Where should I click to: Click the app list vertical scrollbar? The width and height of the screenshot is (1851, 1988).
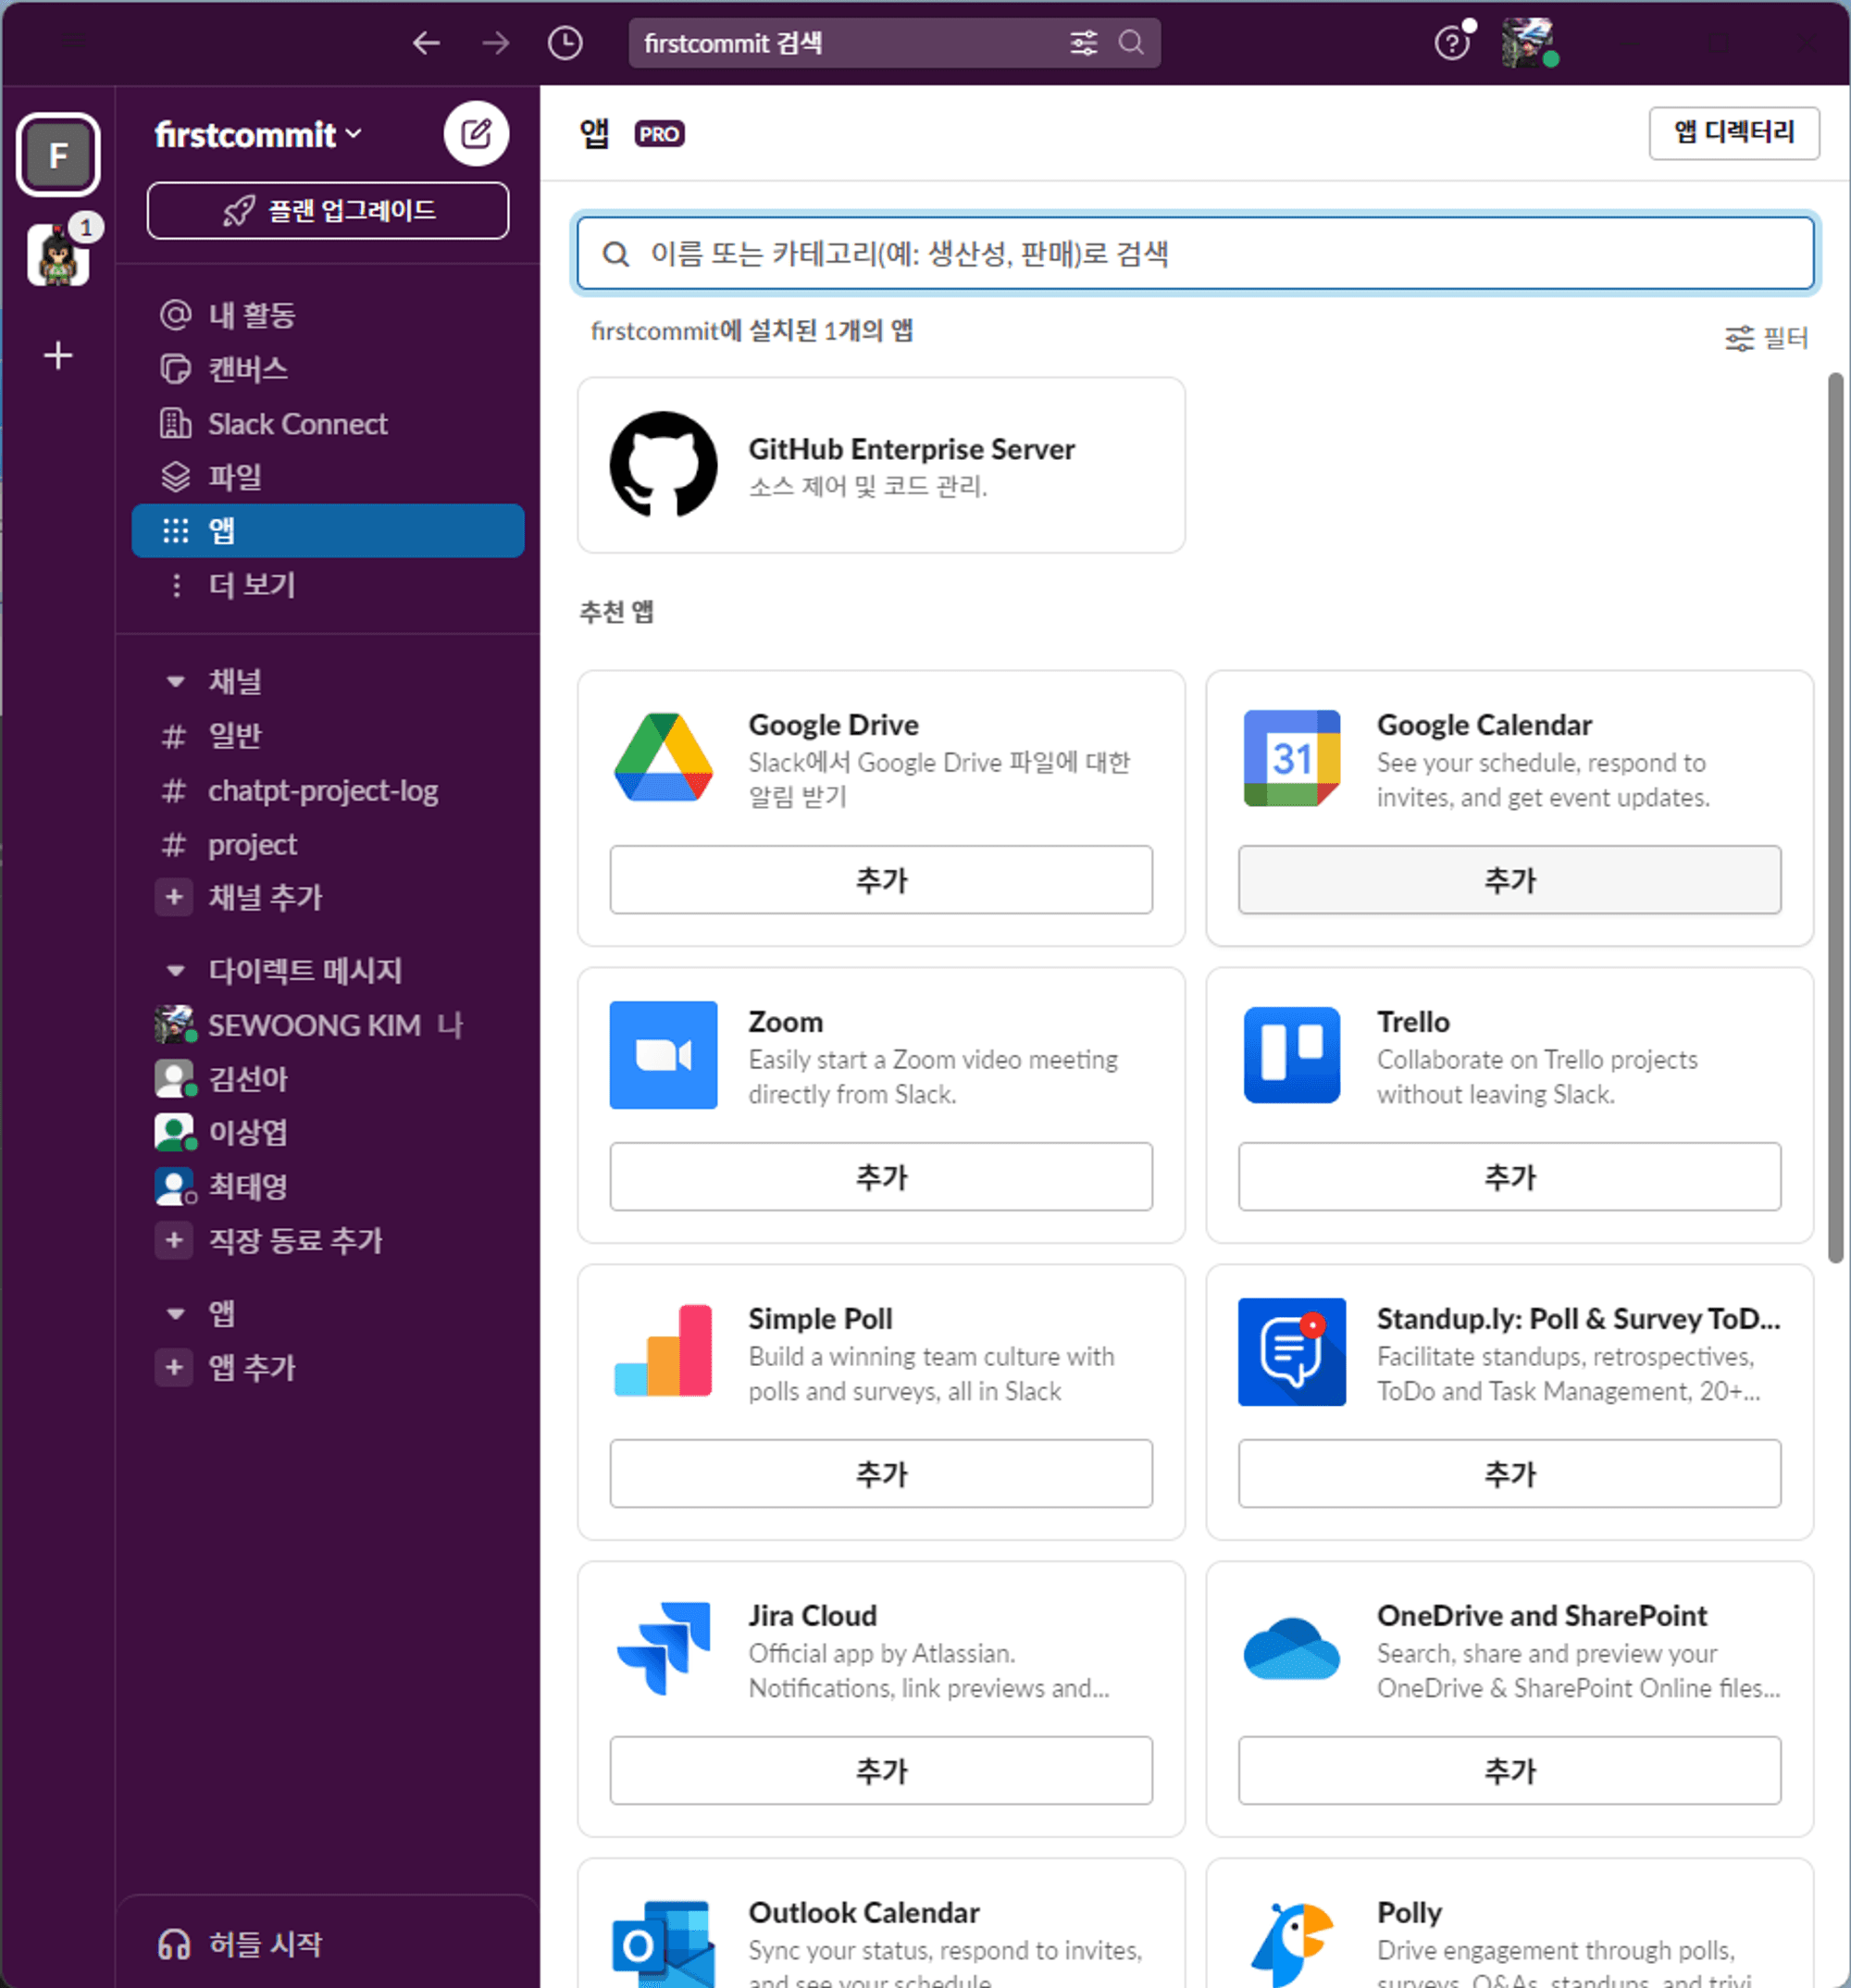click(1835, 818)
